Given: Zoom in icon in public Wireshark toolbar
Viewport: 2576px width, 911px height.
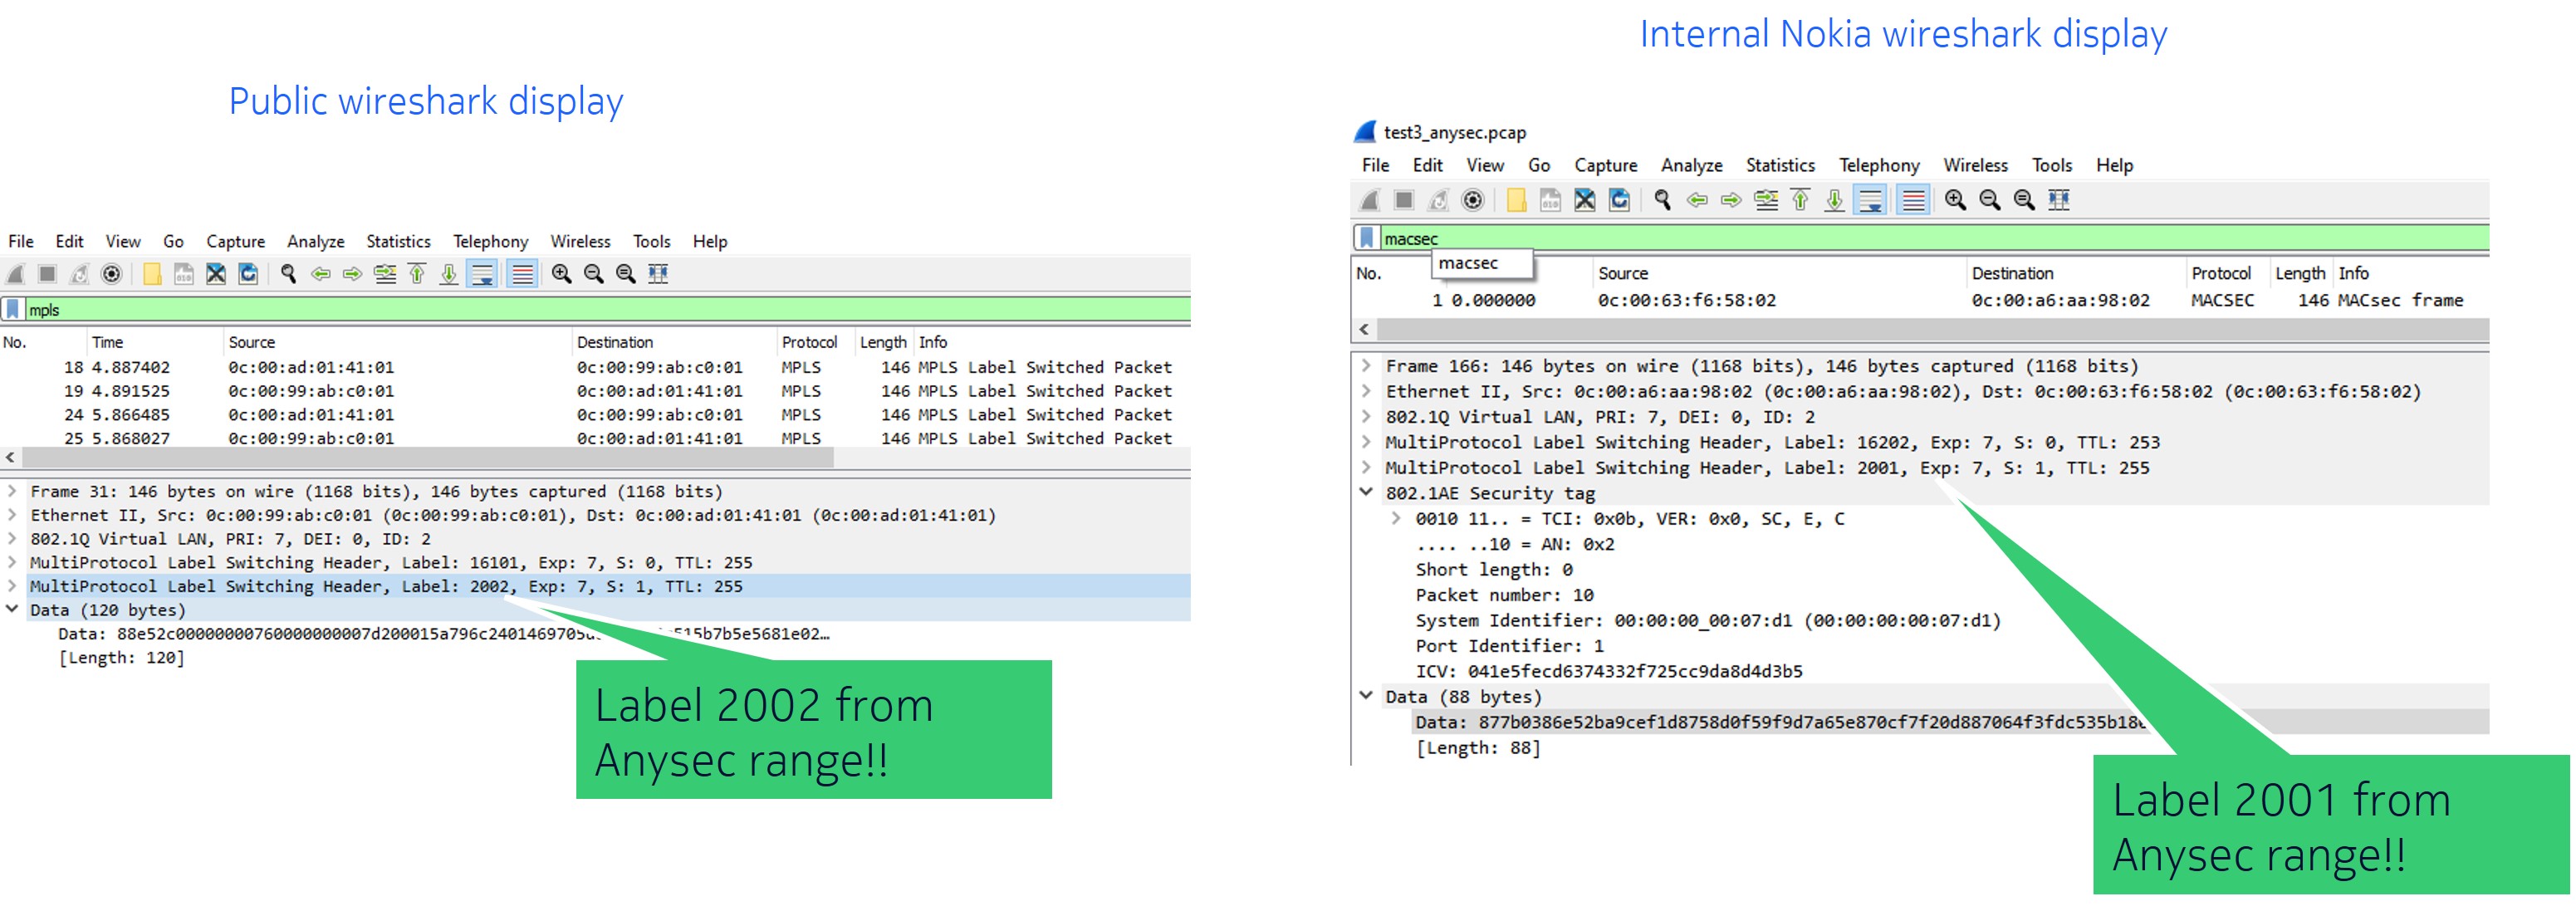Looking at the screenshot, I should 562,274.
